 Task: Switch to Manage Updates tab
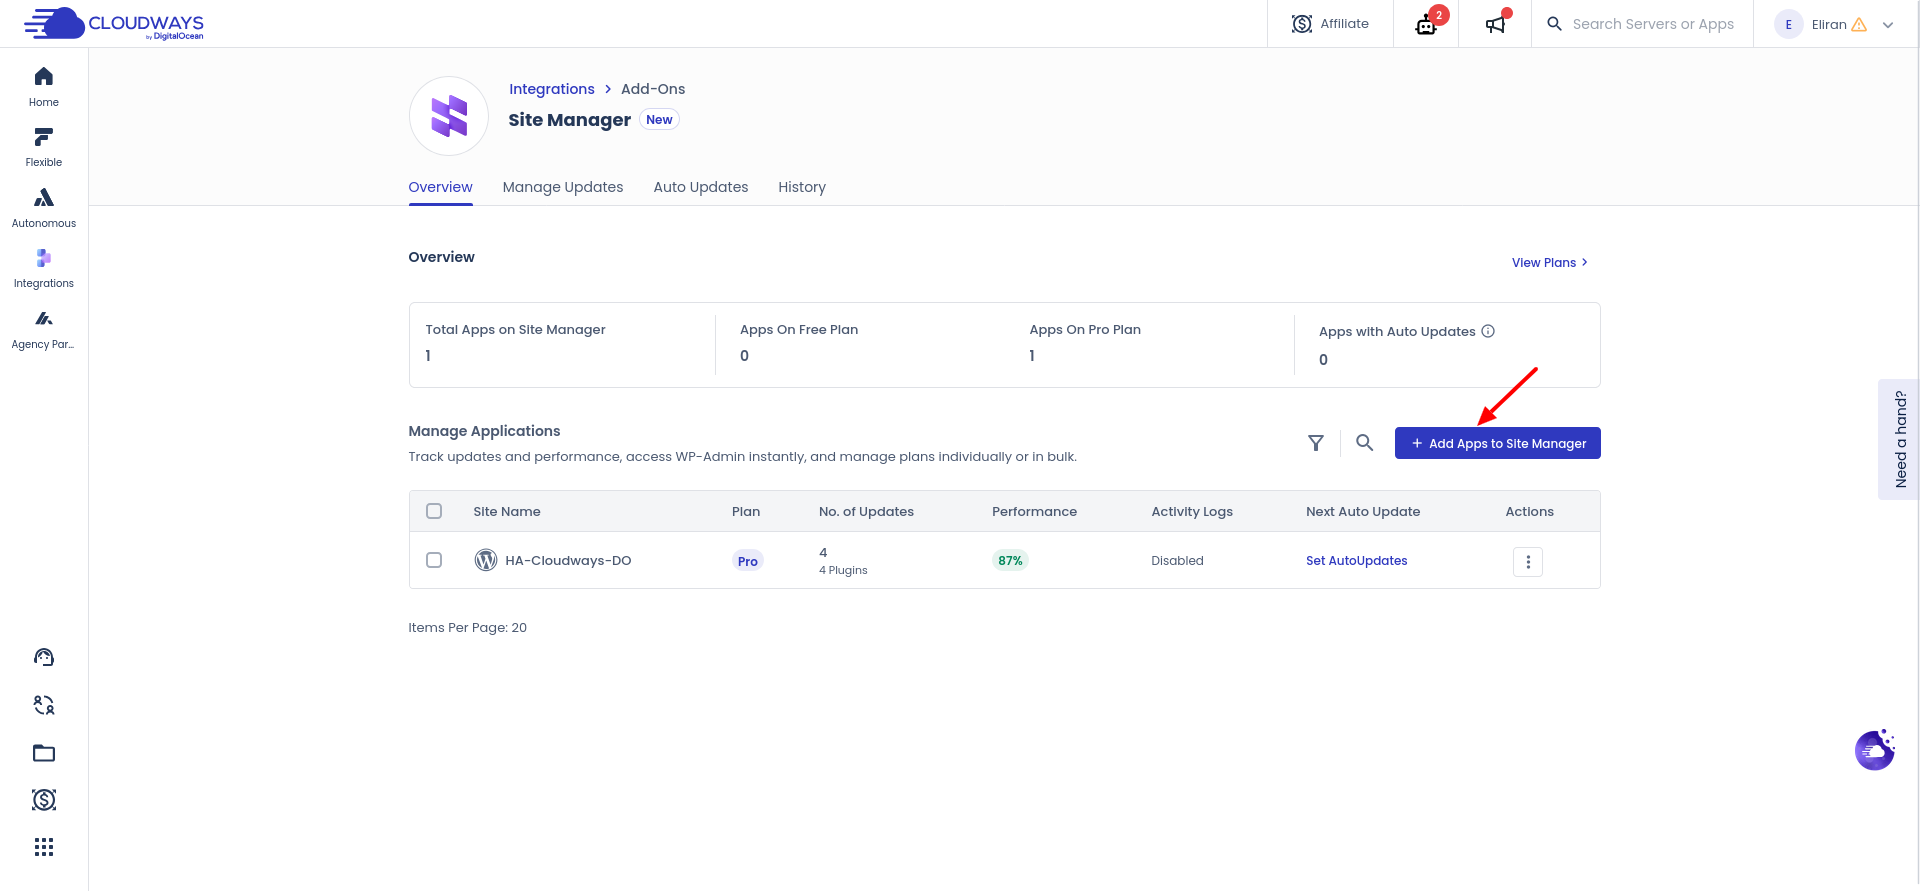click(563, 187)
